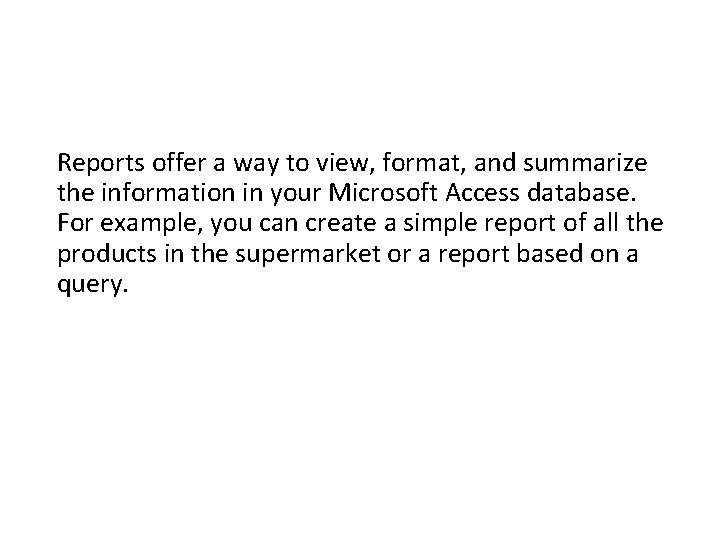
Task: Click on the word "Access"
Action: [x=482, y=193]
